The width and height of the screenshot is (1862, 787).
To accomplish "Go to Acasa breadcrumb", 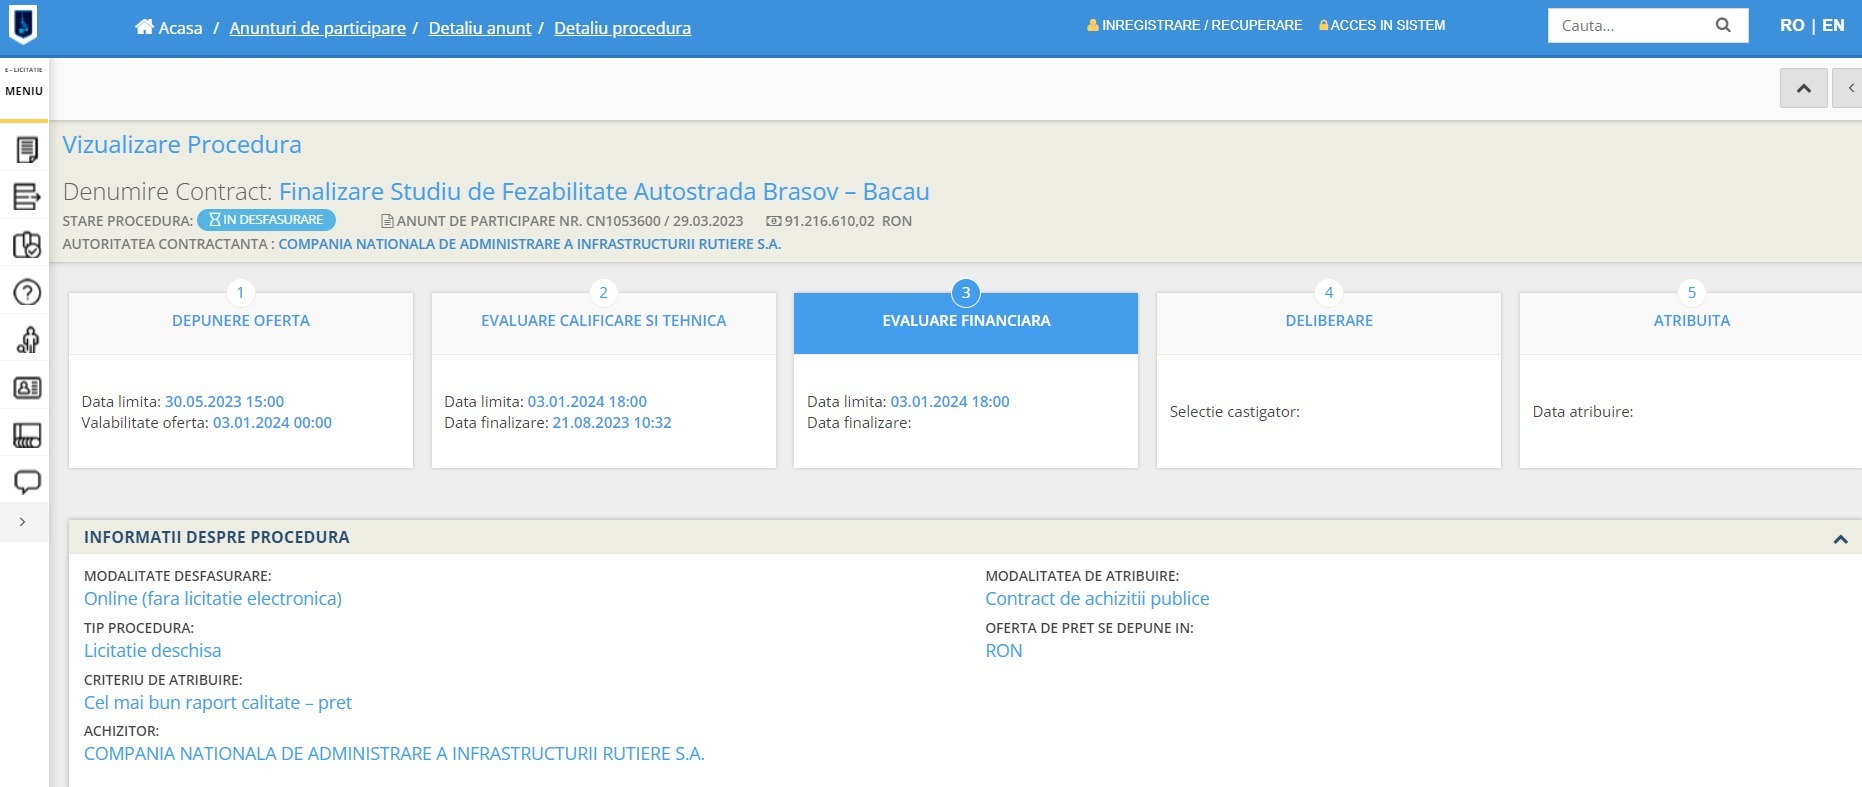I will (180, 28).
